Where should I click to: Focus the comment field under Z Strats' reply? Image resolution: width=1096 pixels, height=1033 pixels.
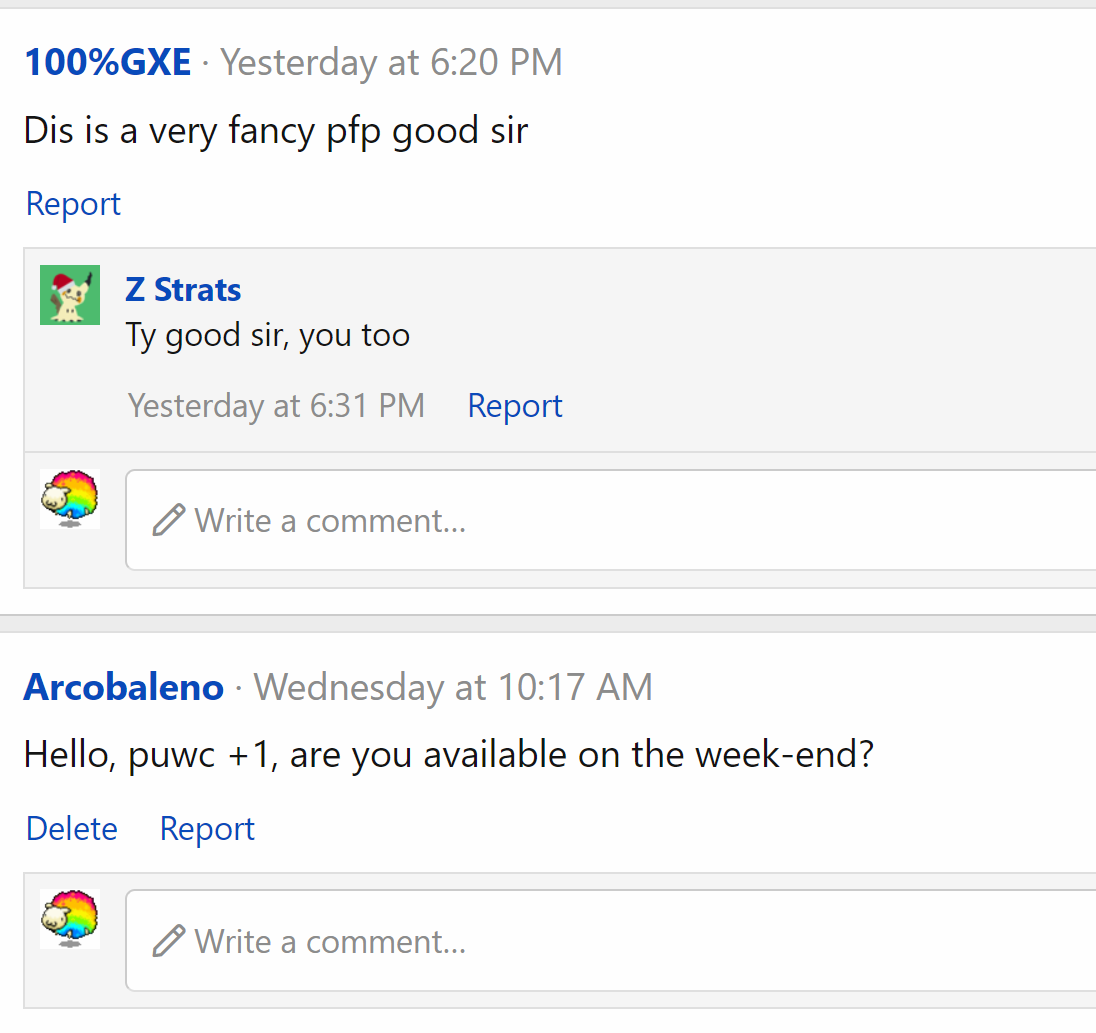coord(620,520)
